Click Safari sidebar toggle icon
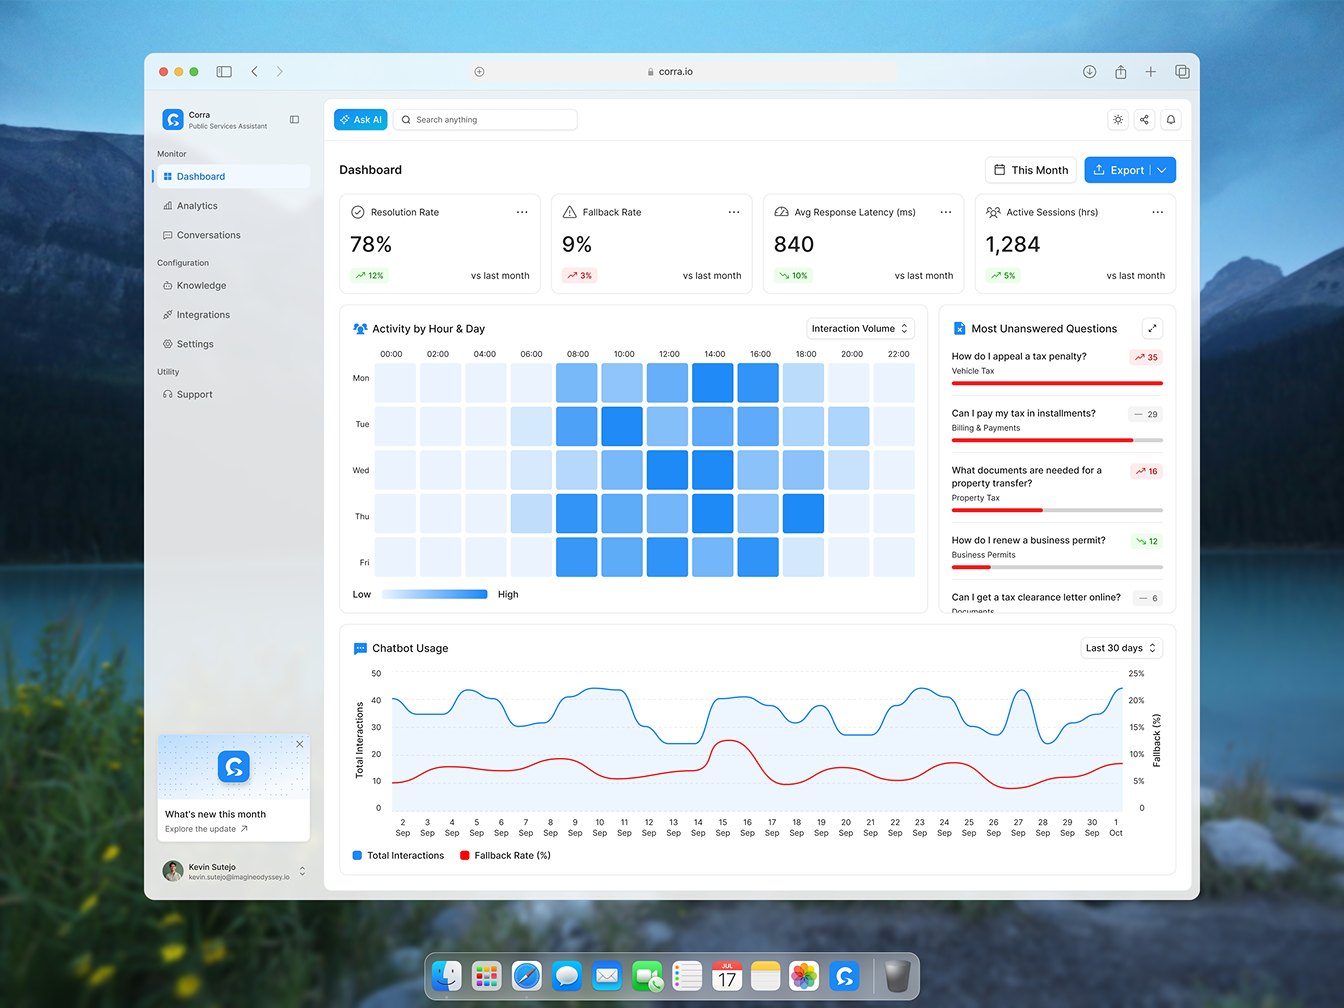The image size is (1344, 1008). click(x=224, y=72)
